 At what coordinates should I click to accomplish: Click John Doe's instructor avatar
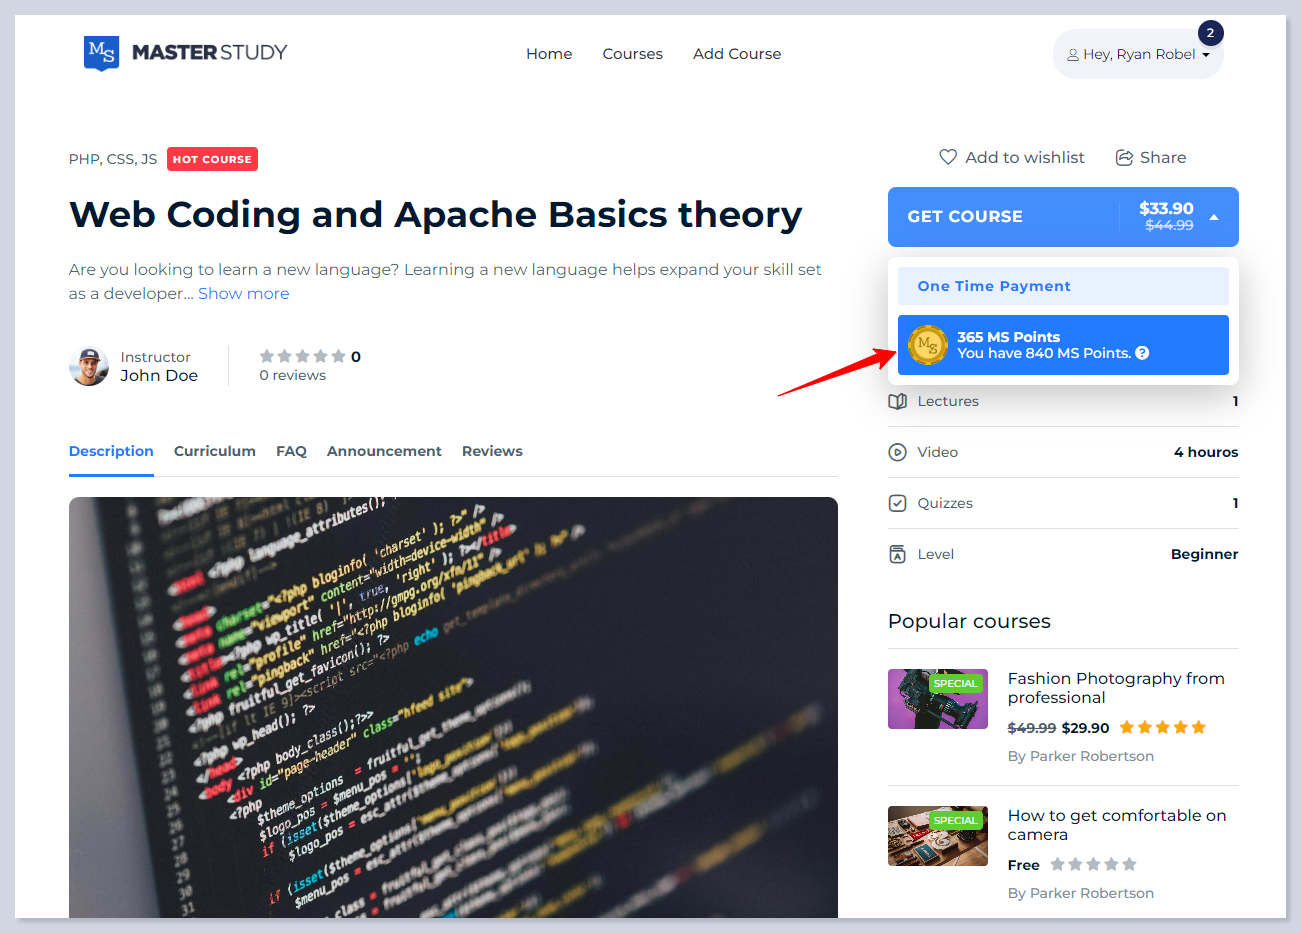89,367
